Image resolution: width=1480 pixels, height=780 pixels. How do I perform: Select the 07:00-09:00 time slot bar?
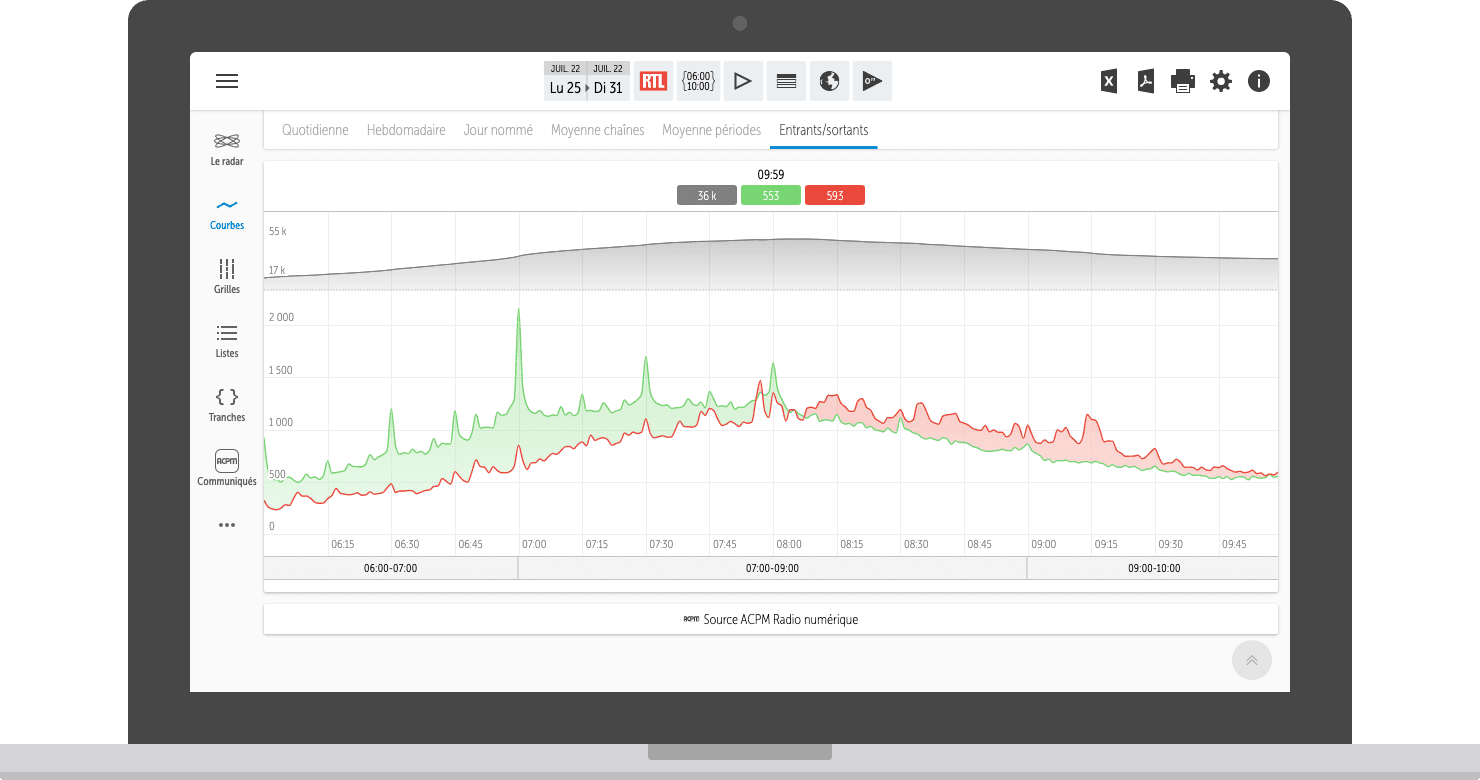click(772, 568)
